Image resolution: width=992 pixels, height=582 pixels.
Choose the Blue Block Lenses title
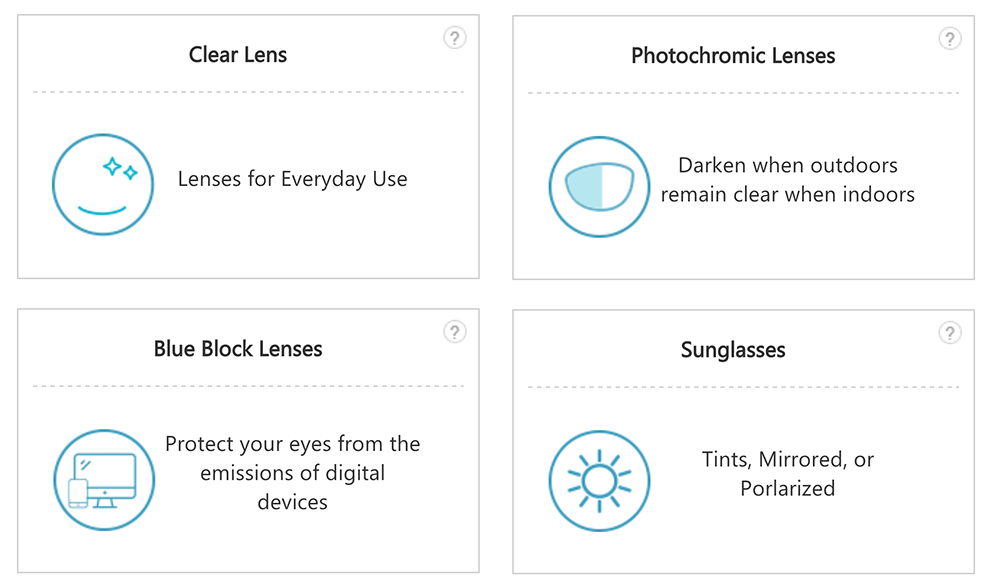pos(238,349)
